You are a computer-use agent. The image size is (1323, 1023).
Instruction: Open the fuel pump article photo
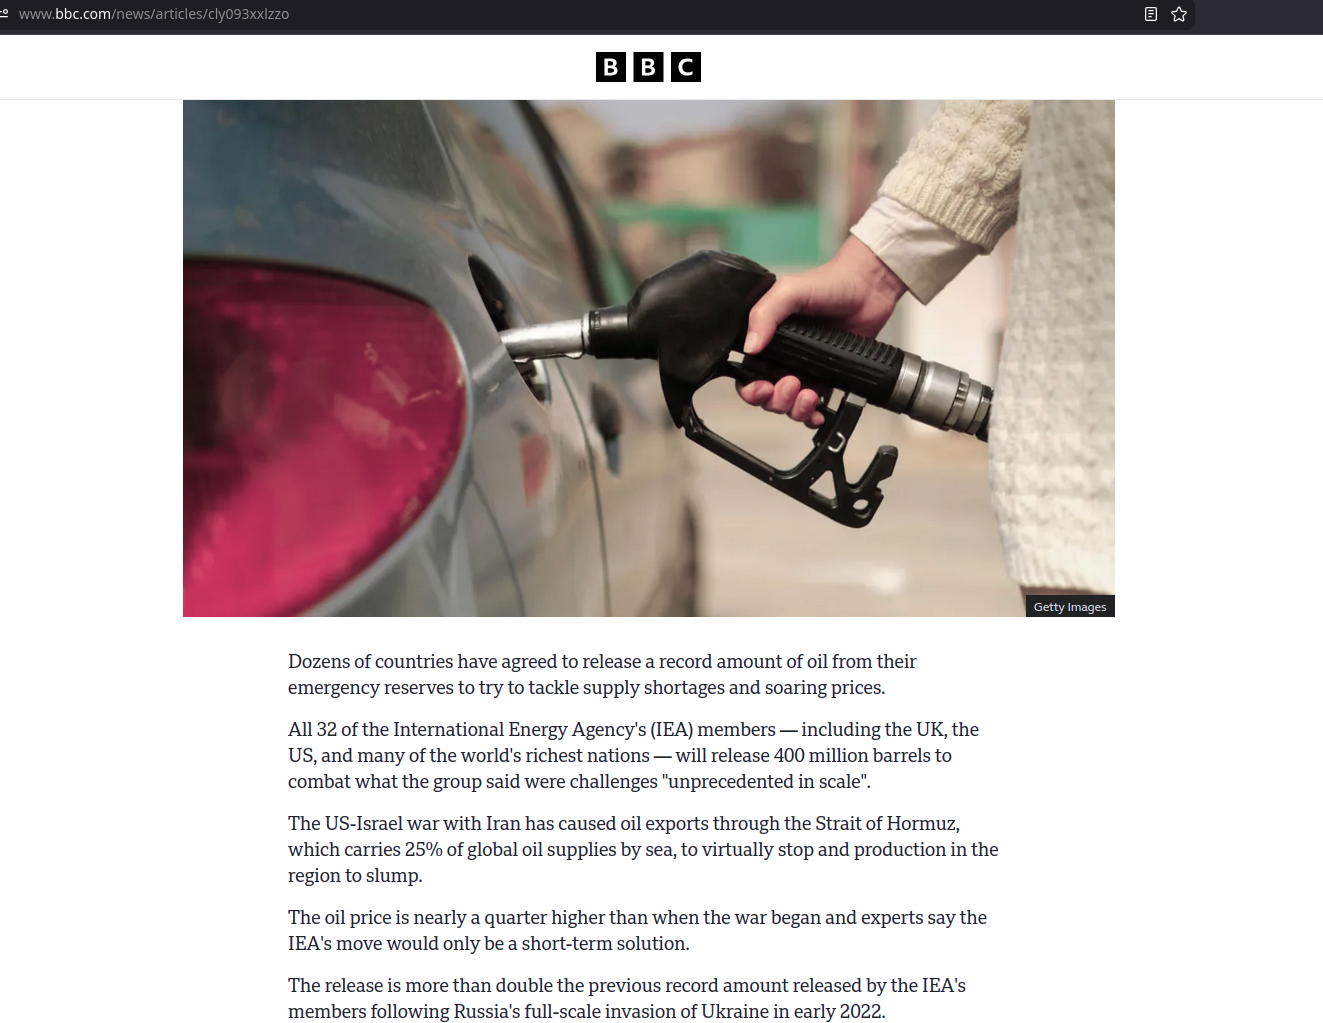tap(648, 358)
